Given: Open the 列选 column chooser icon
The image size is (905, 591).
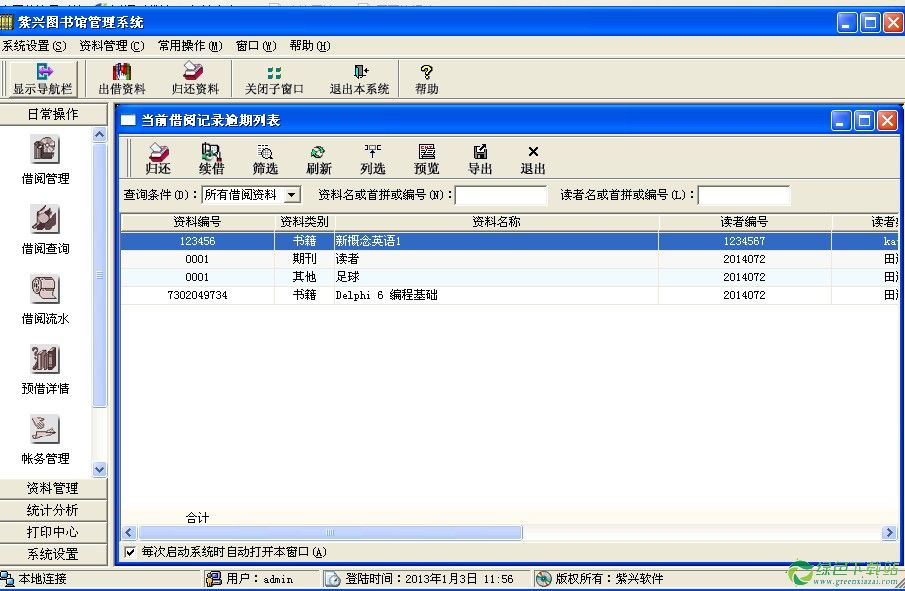Looking at the screenshot, I should coord(372,159).
